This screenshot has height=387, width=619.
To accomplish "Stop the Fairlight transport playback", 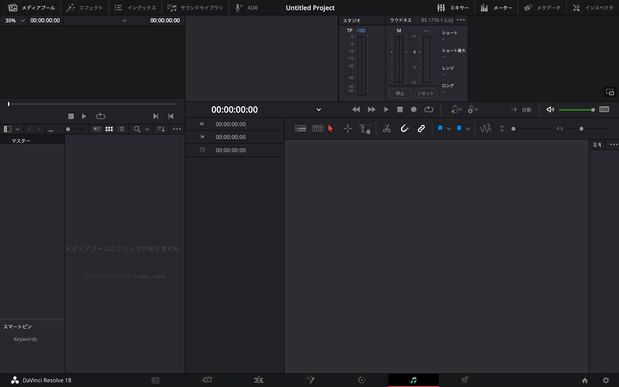I will (400, 109).
